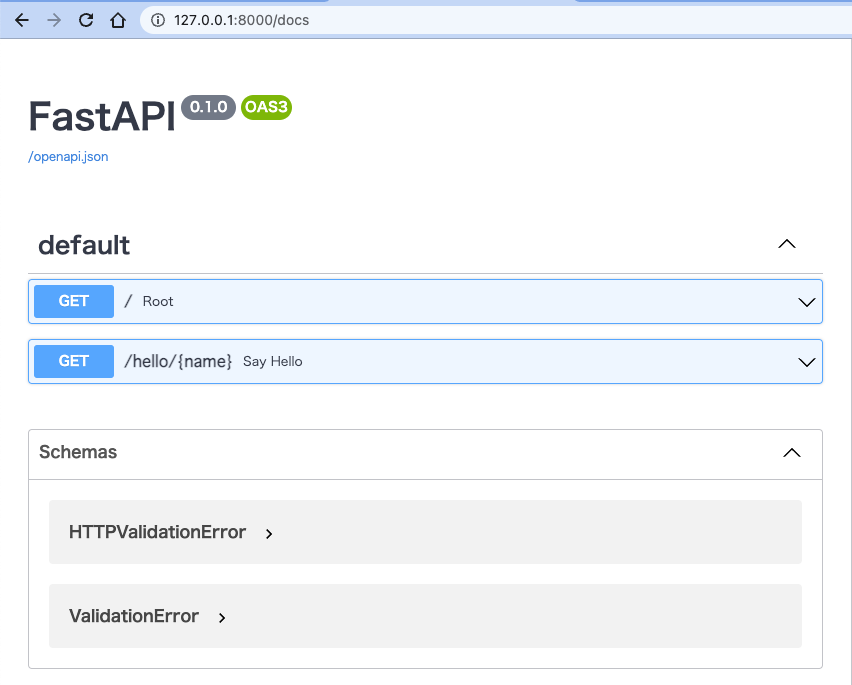
Task: Click the browser forward arrow
Action: point(54,21)
